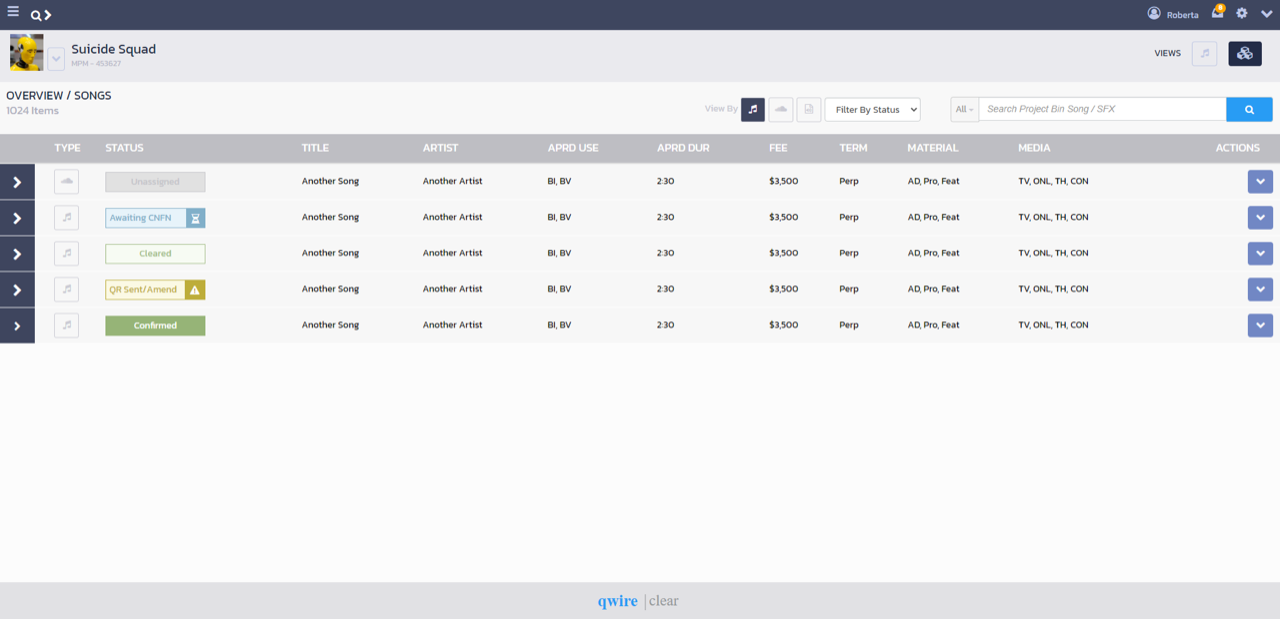1280x619 pixels.
Task: Focus the Search Project Bin Song field
Action: point(1102,109)
